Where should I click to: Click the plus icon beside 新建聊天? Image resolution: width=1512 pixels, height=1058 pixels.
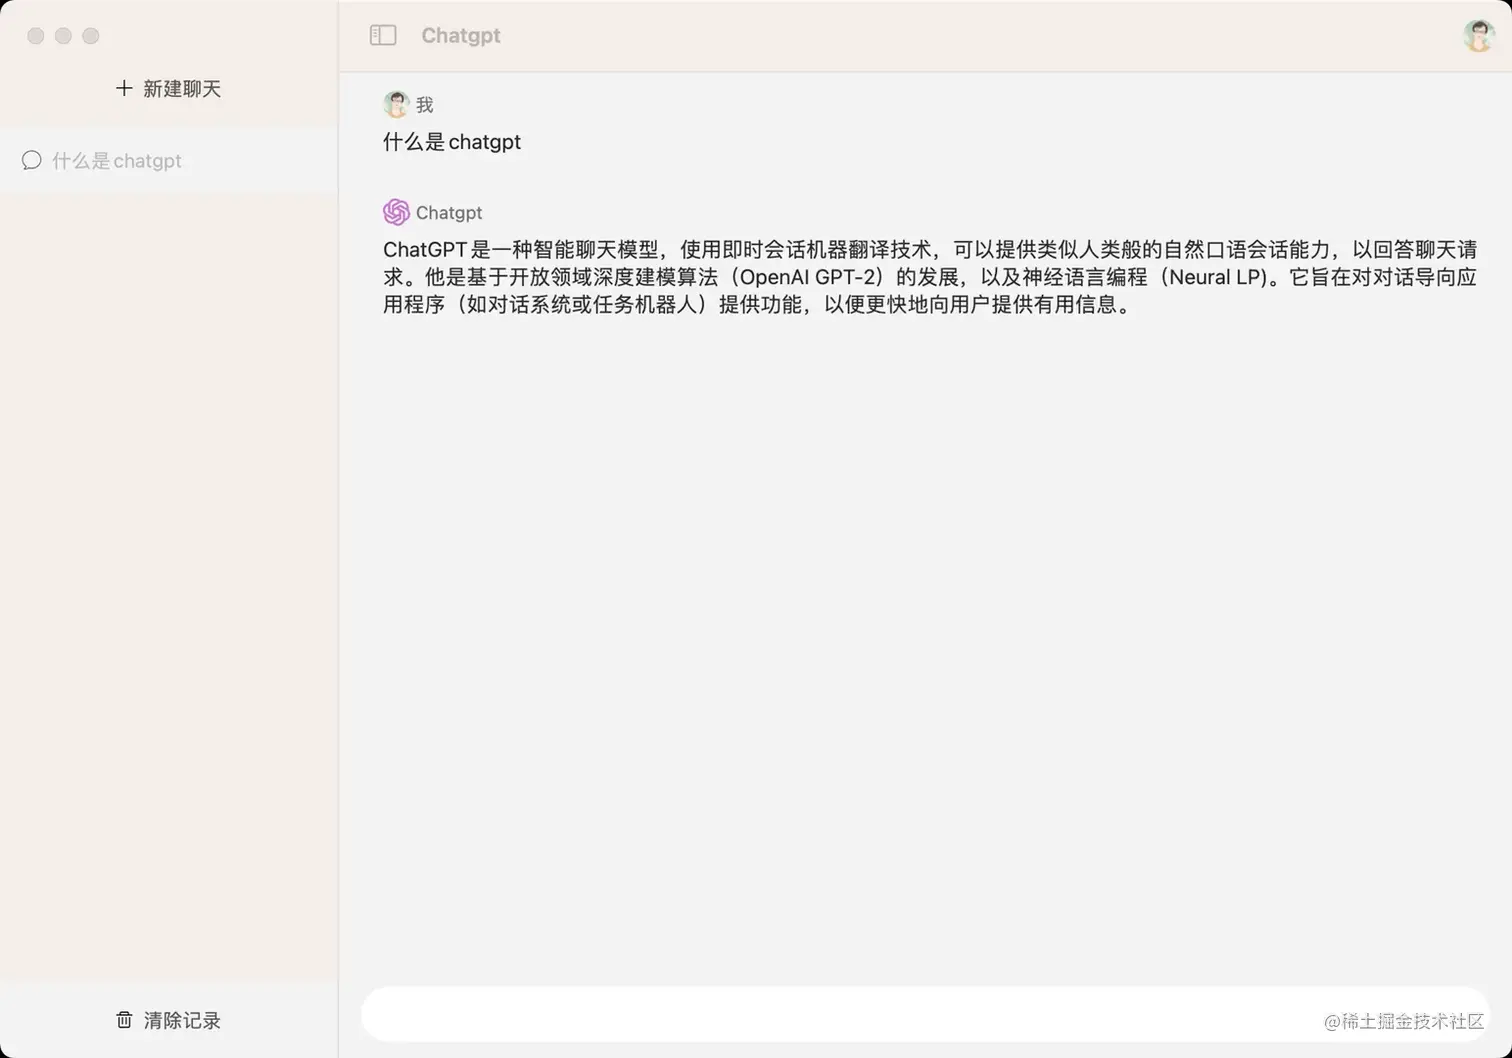pos(123,88)
